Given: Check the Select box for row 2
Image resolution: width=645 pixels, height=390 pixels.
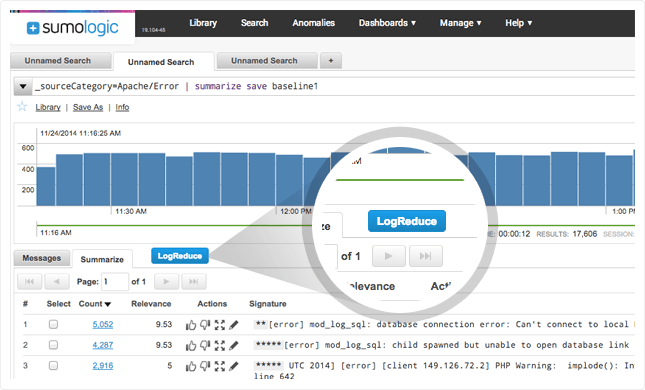Looking at the screenshot, I should pos(53,345).
